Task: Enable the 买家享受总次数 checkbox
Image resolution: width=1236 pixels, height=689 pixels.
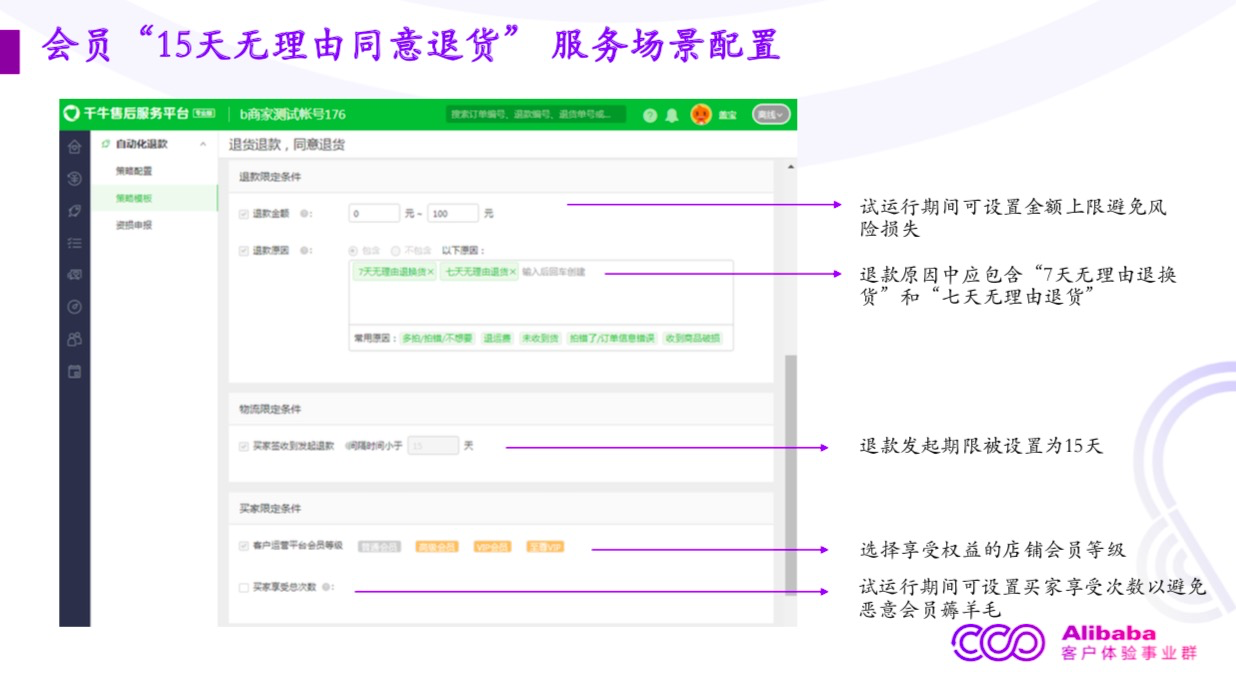Action: [x=243, y=587]
